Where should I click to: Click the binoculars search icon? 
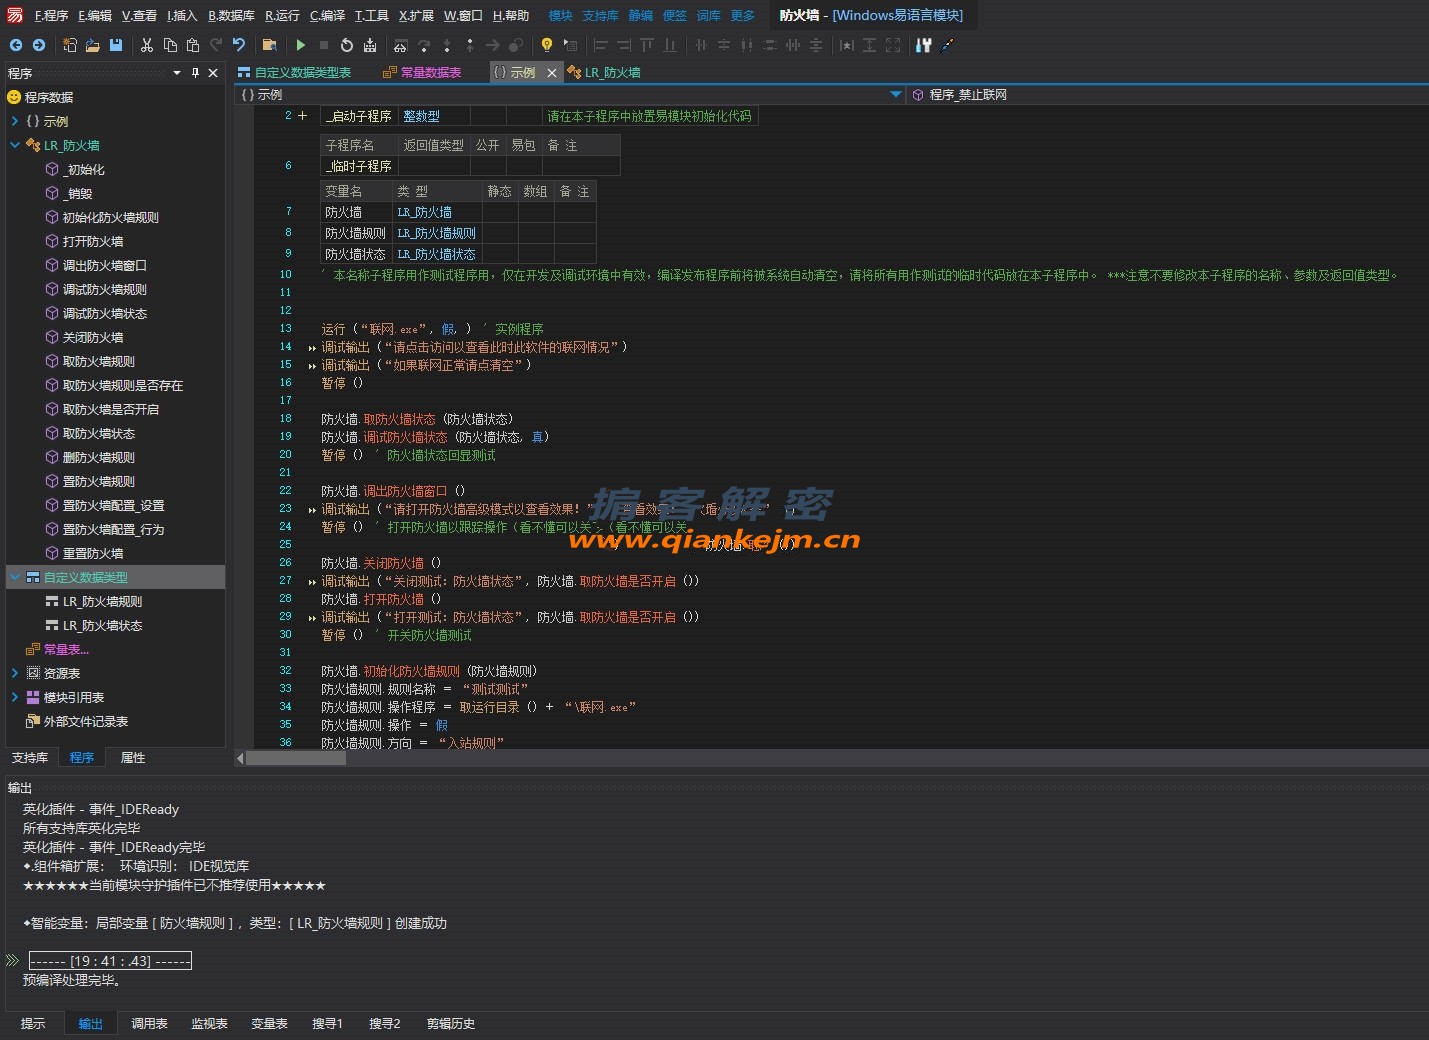point(400,45)
